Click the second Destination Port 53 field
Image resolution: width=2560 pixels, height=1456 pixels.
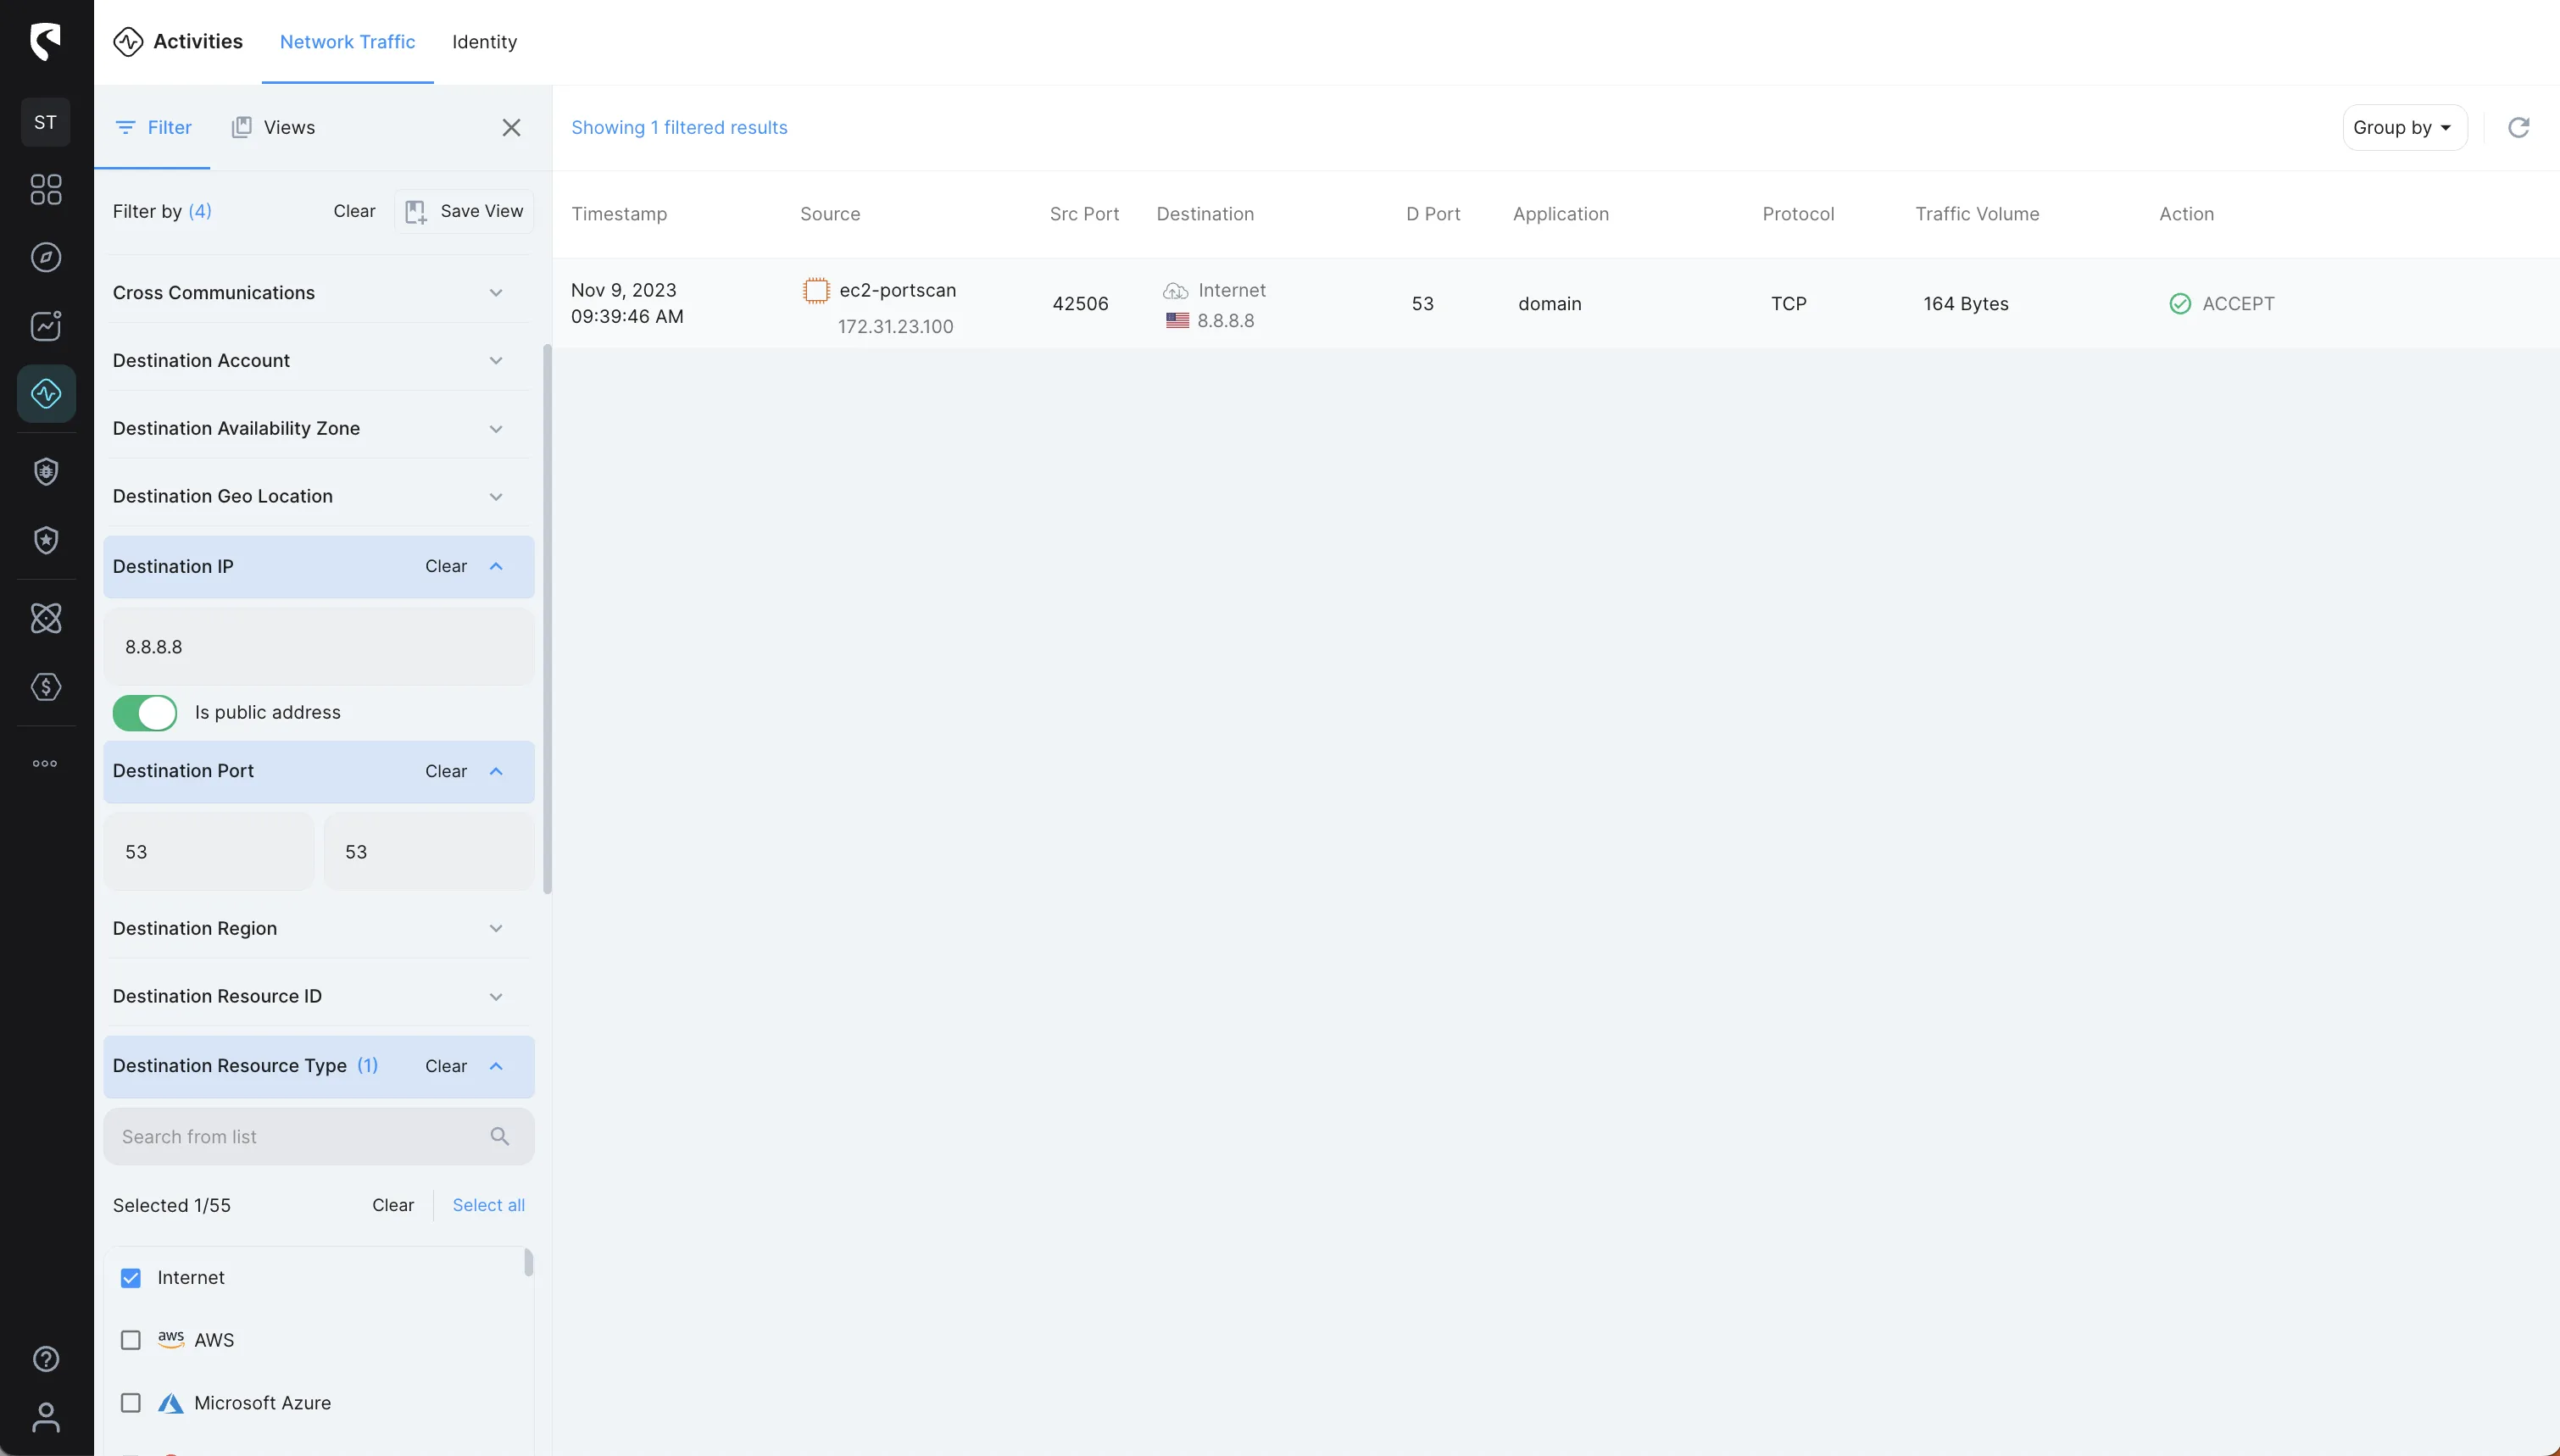click(x=429, y=851)
